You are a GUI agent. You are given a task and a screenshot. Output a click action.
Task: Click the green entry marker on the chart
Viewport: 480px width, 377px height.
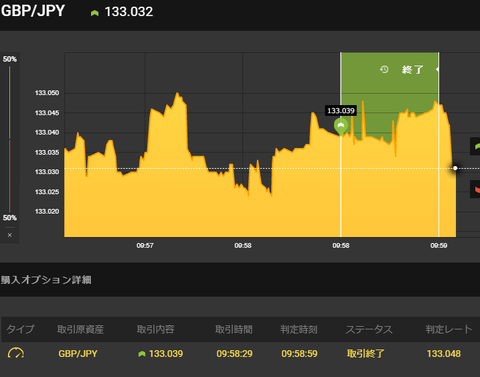pyautogui.click(x=341, y=126)
